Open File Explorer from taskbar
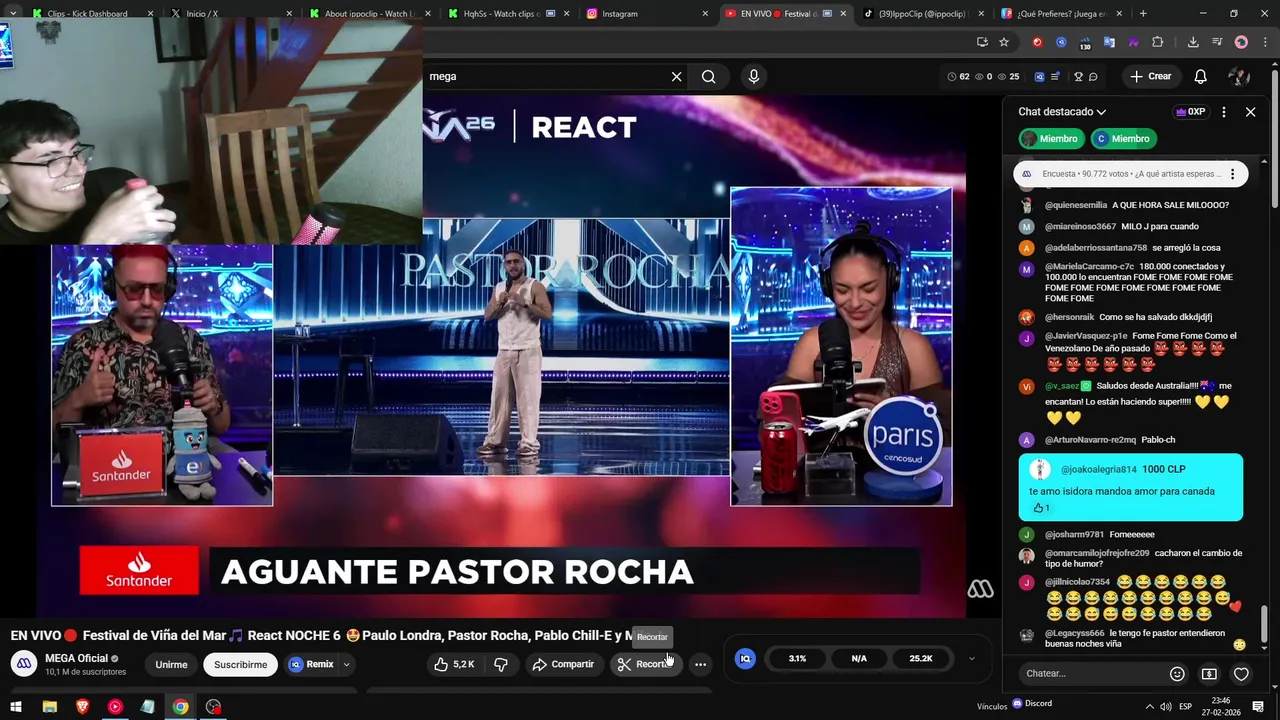 pyautogui.click(x=49, y=707)
